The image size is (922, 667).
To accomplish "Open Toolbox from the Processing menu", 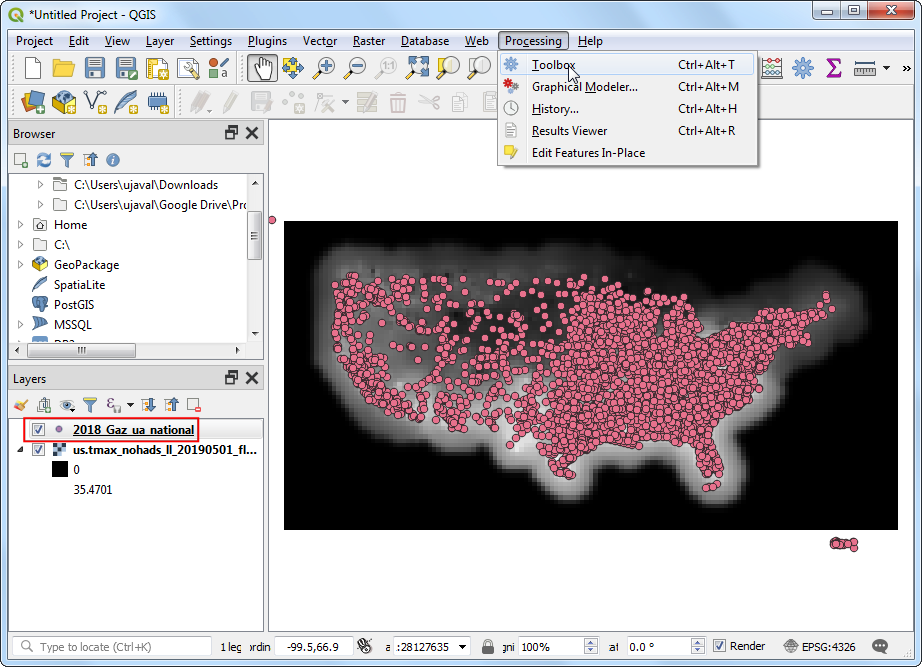I will [x=553, y=65].
